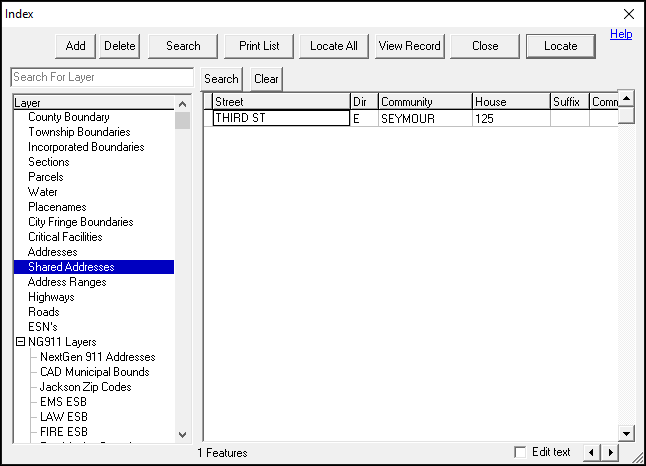646x466 pixels.
Task: Sort by the Community column header
Action: (424, 102)
